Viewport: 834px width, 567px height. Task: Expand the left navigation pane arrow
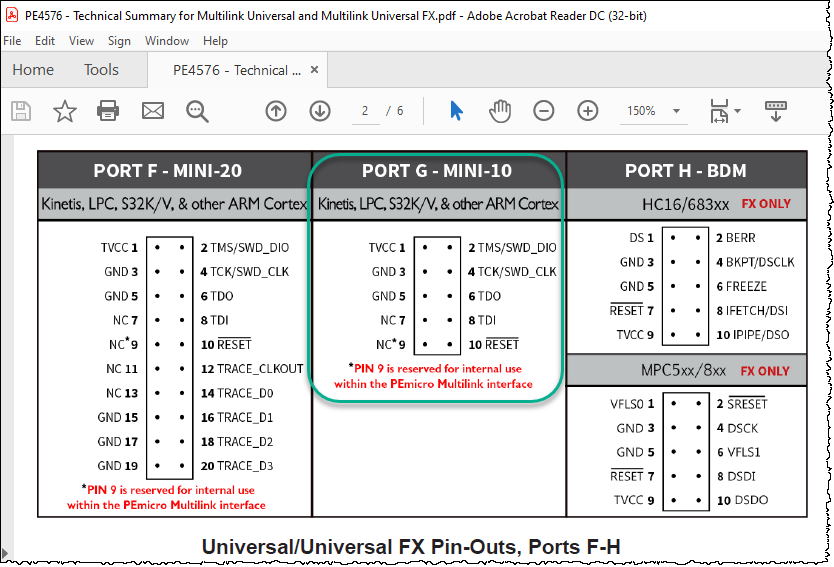pos(5,554)
